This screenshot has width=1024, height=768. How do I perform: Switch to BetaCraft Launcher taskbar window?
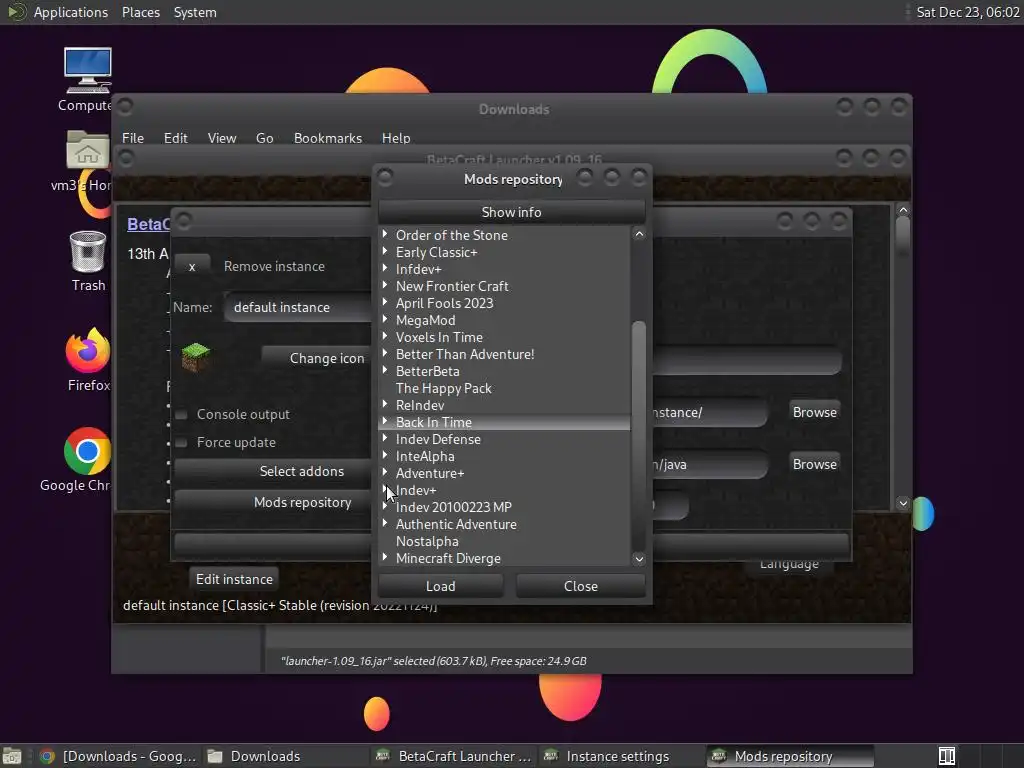click(454, 756)
